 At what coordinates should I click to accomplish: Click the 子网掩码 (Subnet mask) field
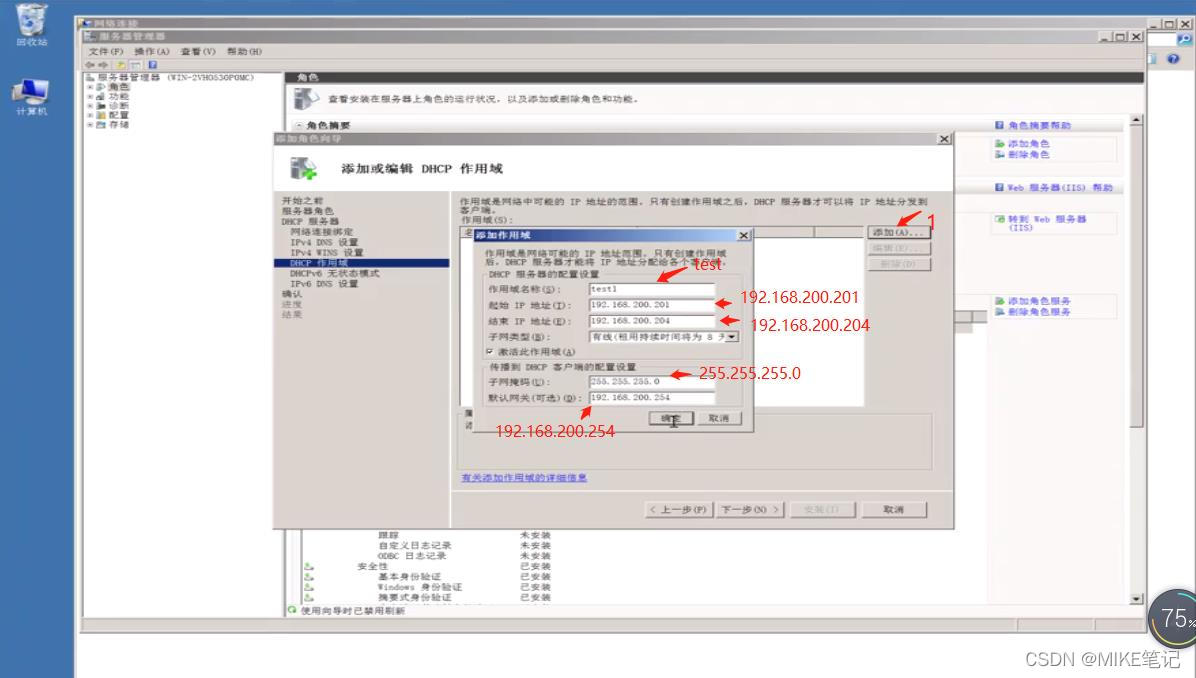click(x=651, y=381)
